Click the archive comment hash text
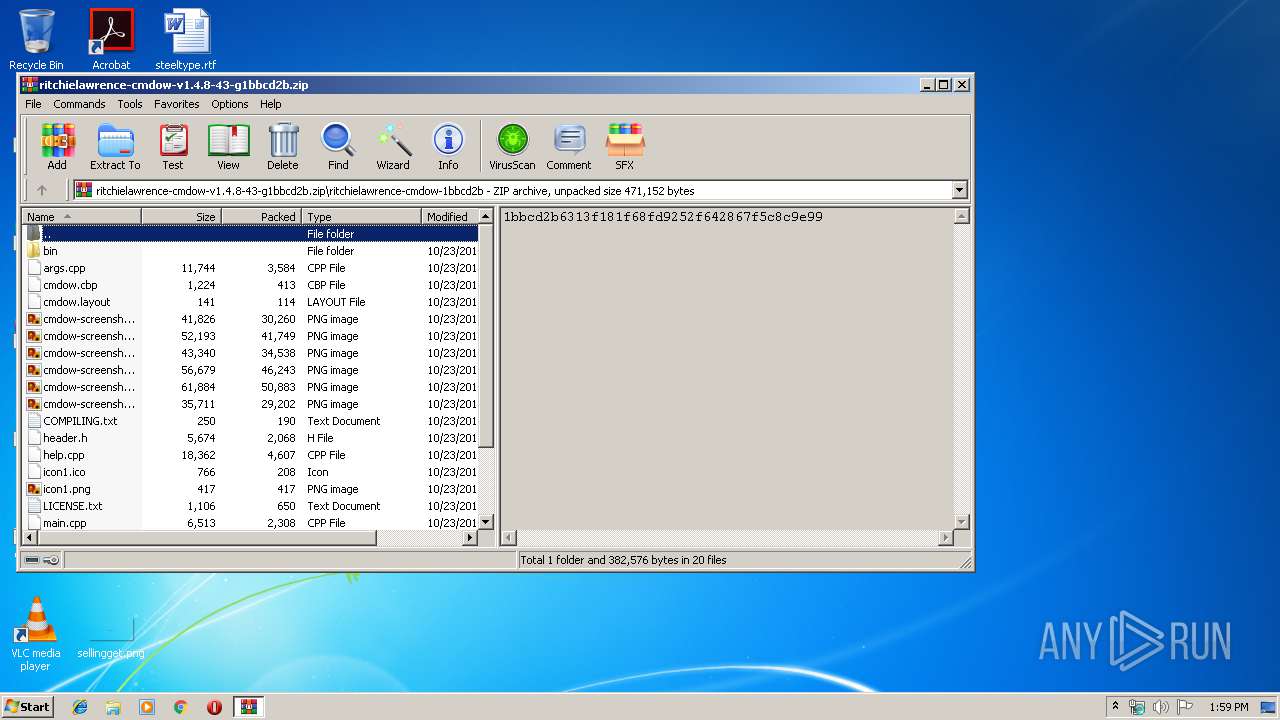 663,216
